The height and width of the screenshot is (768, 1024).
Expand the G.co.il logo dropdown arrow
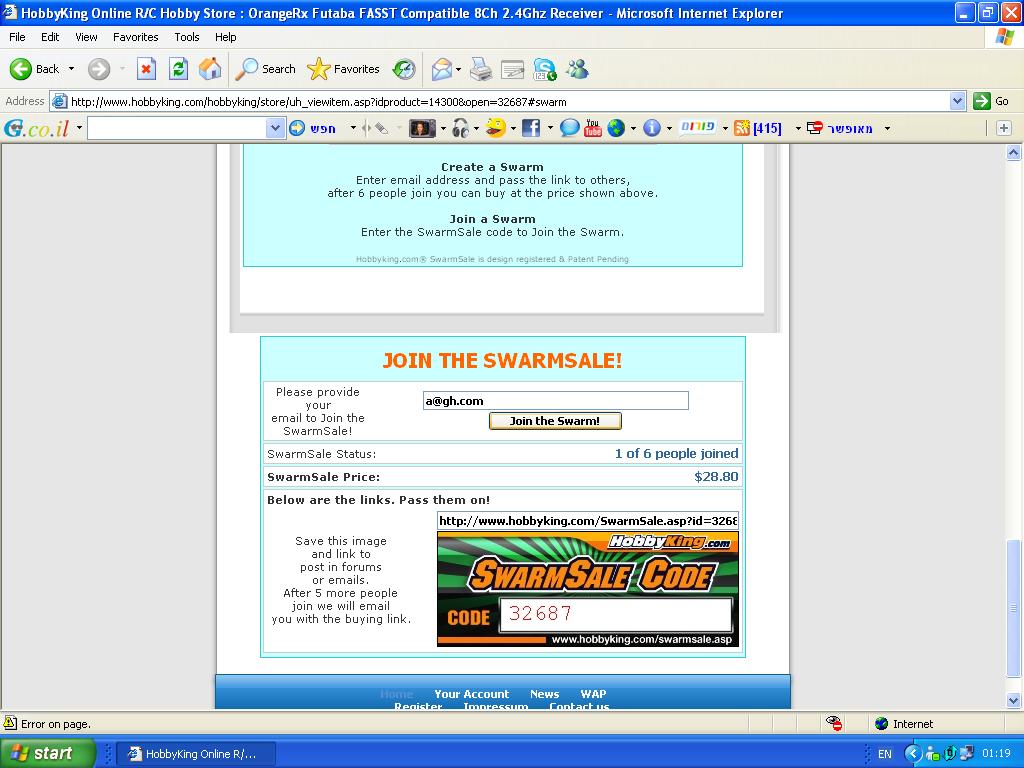(x=79, y=128)
